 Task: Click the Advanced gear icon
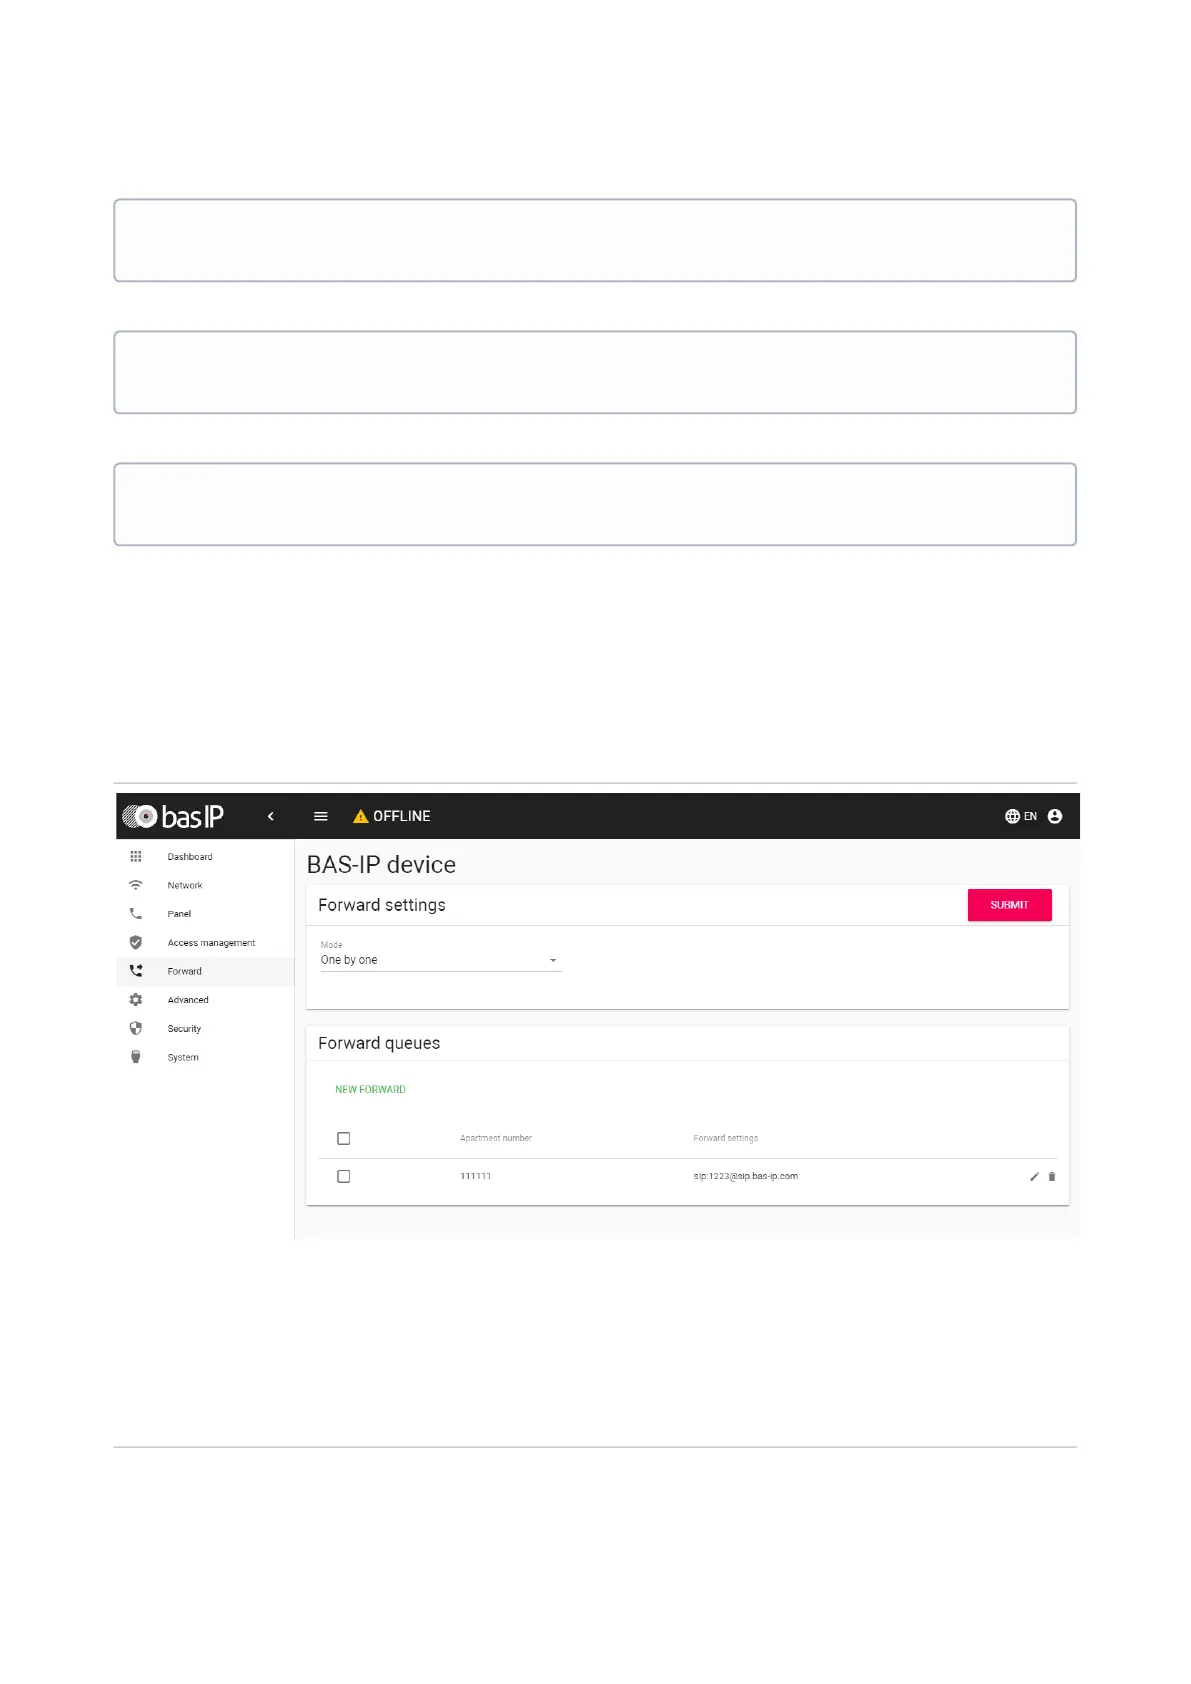pos(136,1000)
